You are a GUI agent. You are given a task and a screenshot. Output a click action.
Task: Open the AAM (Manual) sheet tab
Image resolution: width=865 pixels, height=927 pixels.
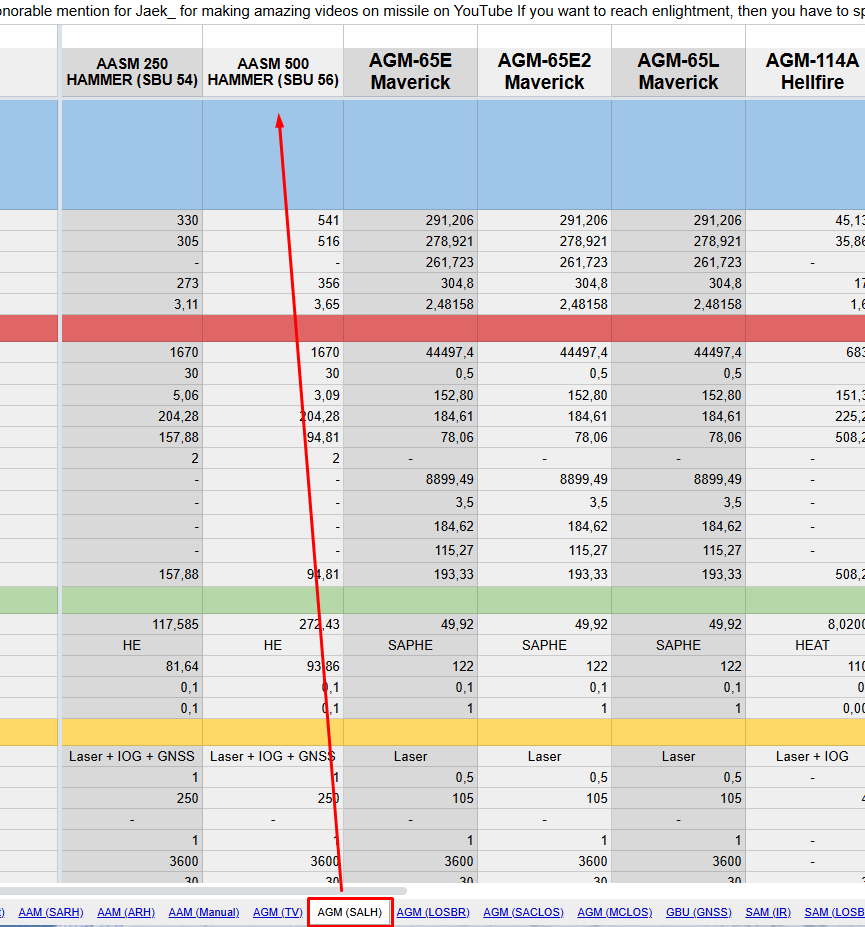[x=204, y=912]
